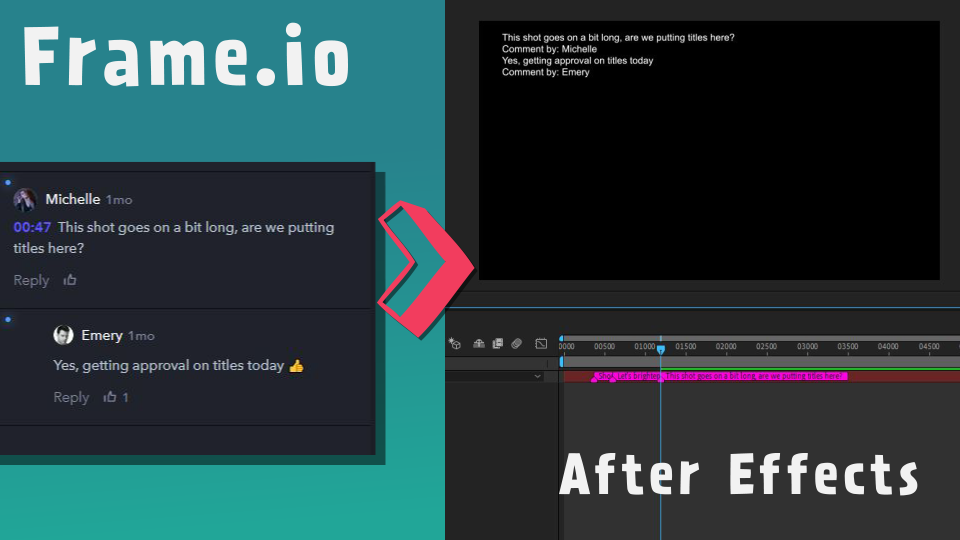Select the 'Let's brighten' layer marker
The image size is (960, 540).
tap(637, 376)
